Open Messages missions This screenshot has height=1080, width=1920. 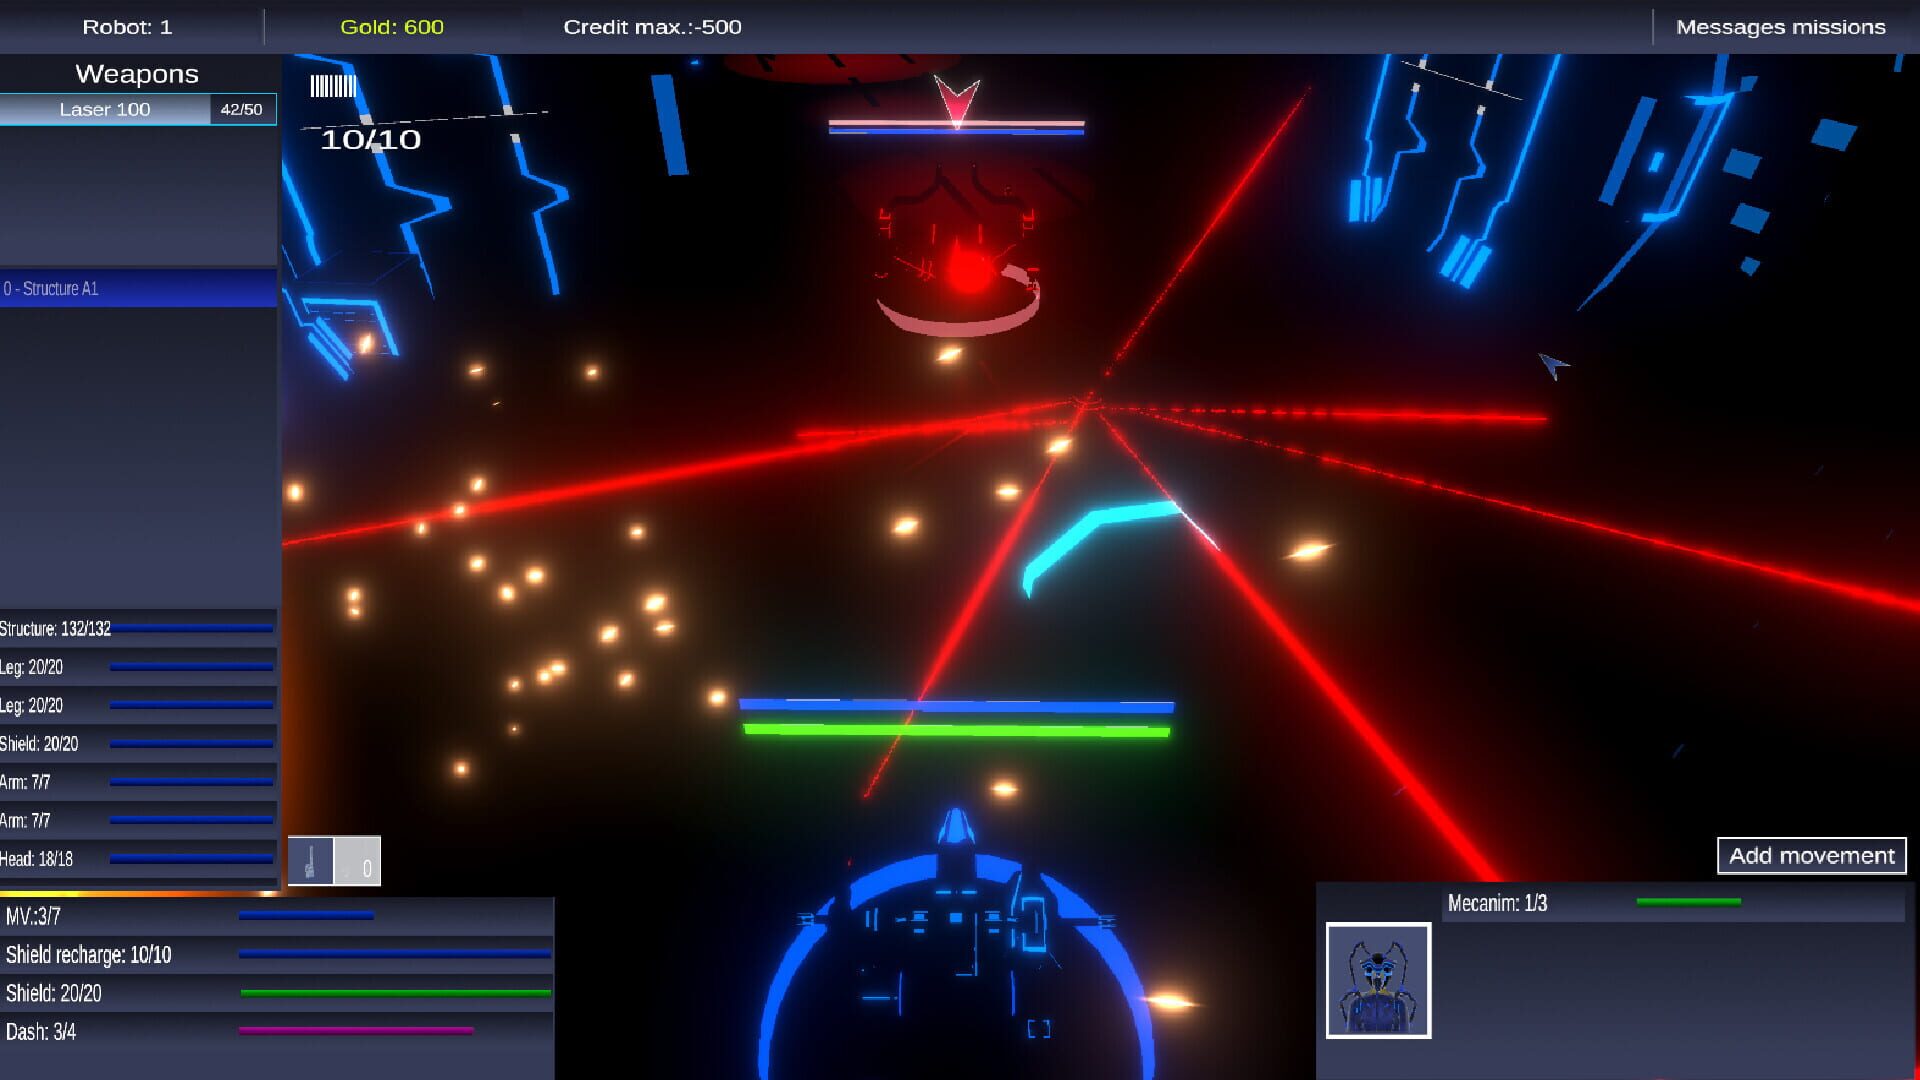(x=1781, y=27)
